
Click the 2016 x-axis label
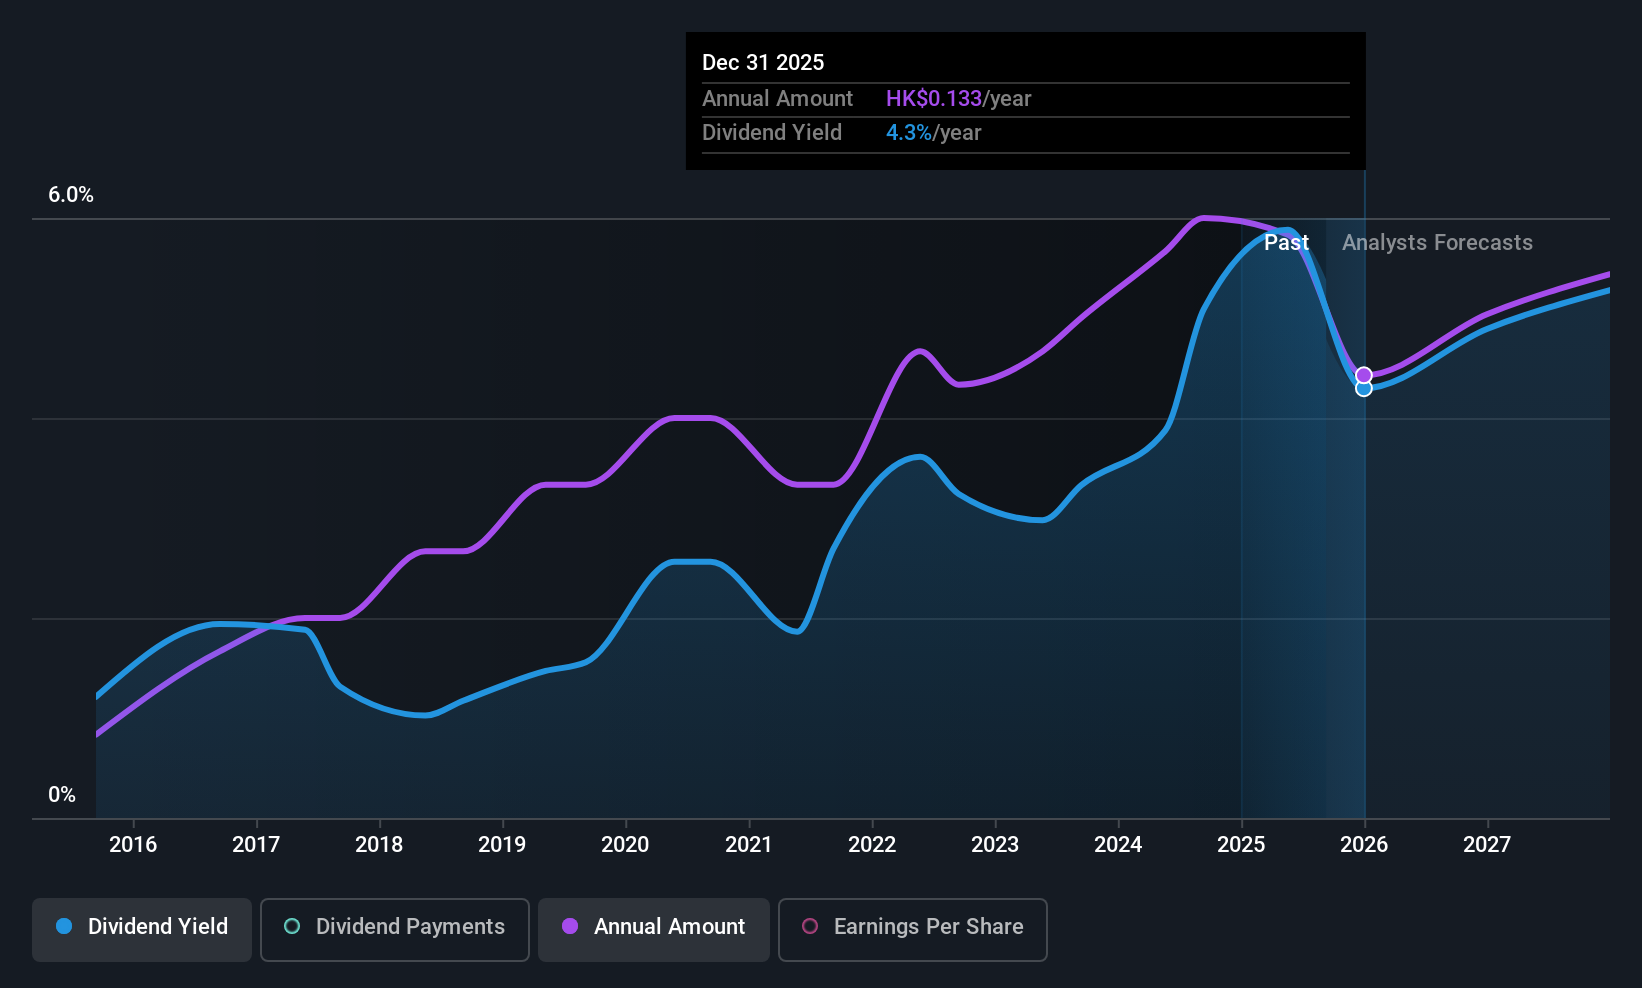(133, 844)
